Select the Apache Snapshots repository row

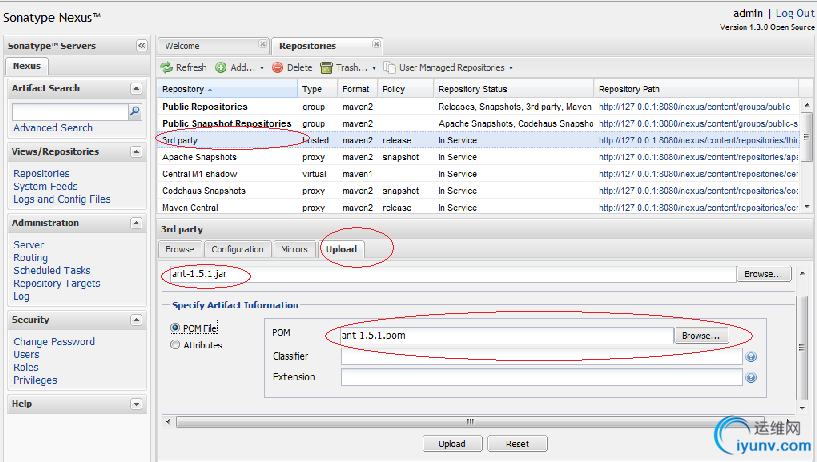[x=478, y=157]
